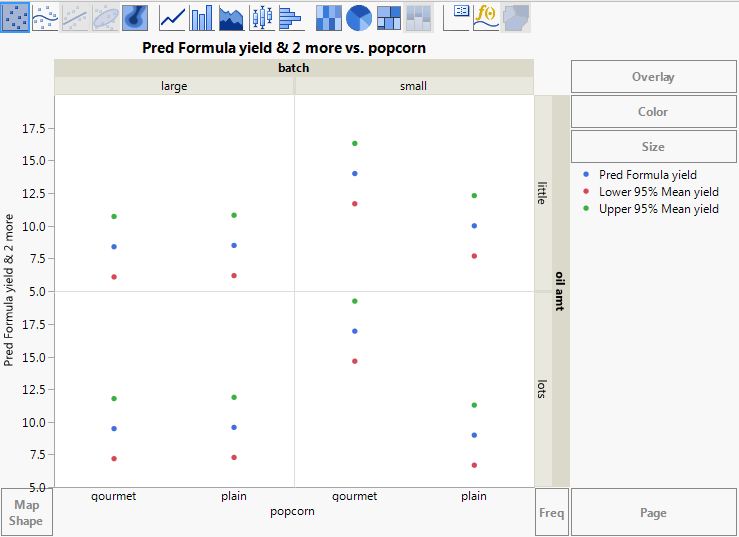Select the Heatmap icon
The height and width of the screenshot is (537, 739).
[329, 17]
